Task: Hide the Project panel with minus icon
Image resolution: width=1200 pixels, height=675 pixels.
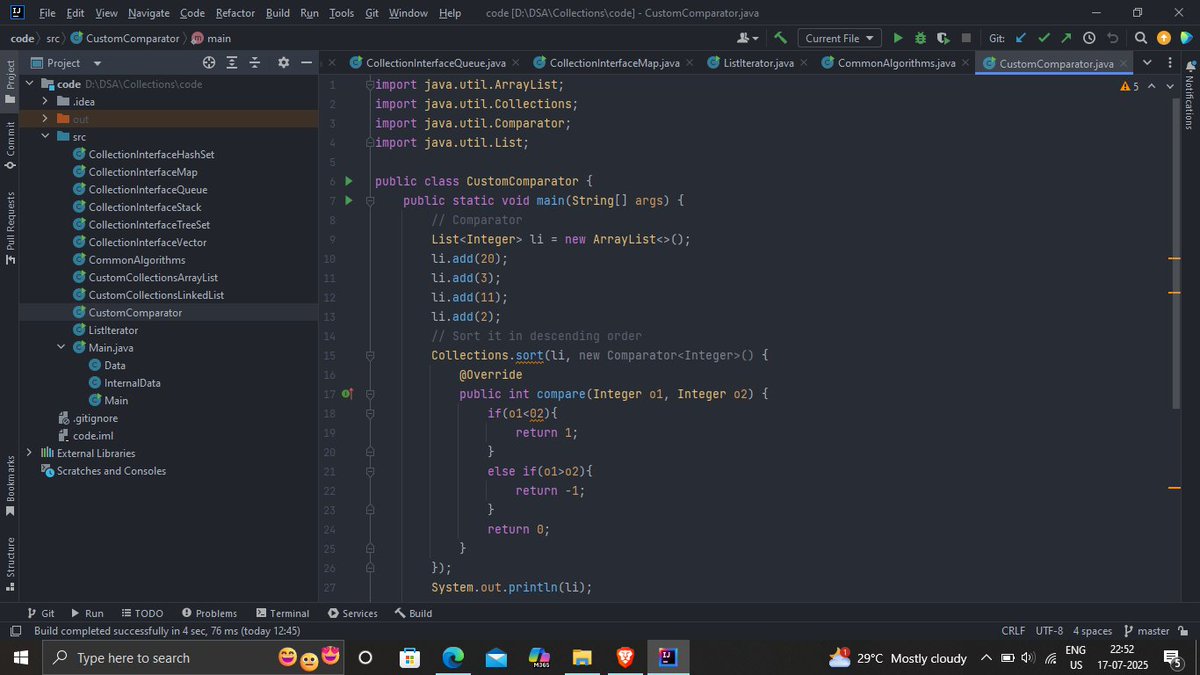Action: (306, 62)
